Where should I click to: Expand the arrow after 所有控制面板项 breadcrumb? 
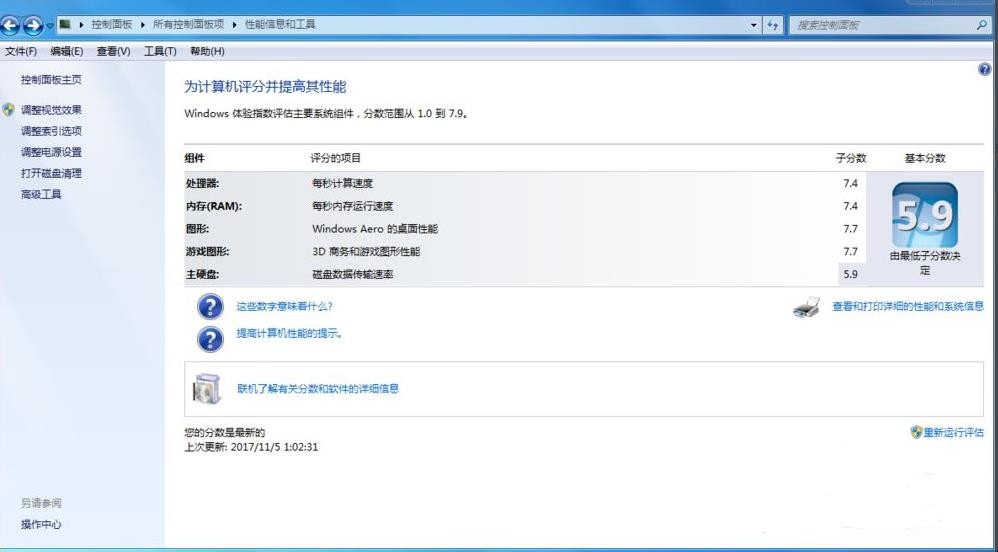234,24
